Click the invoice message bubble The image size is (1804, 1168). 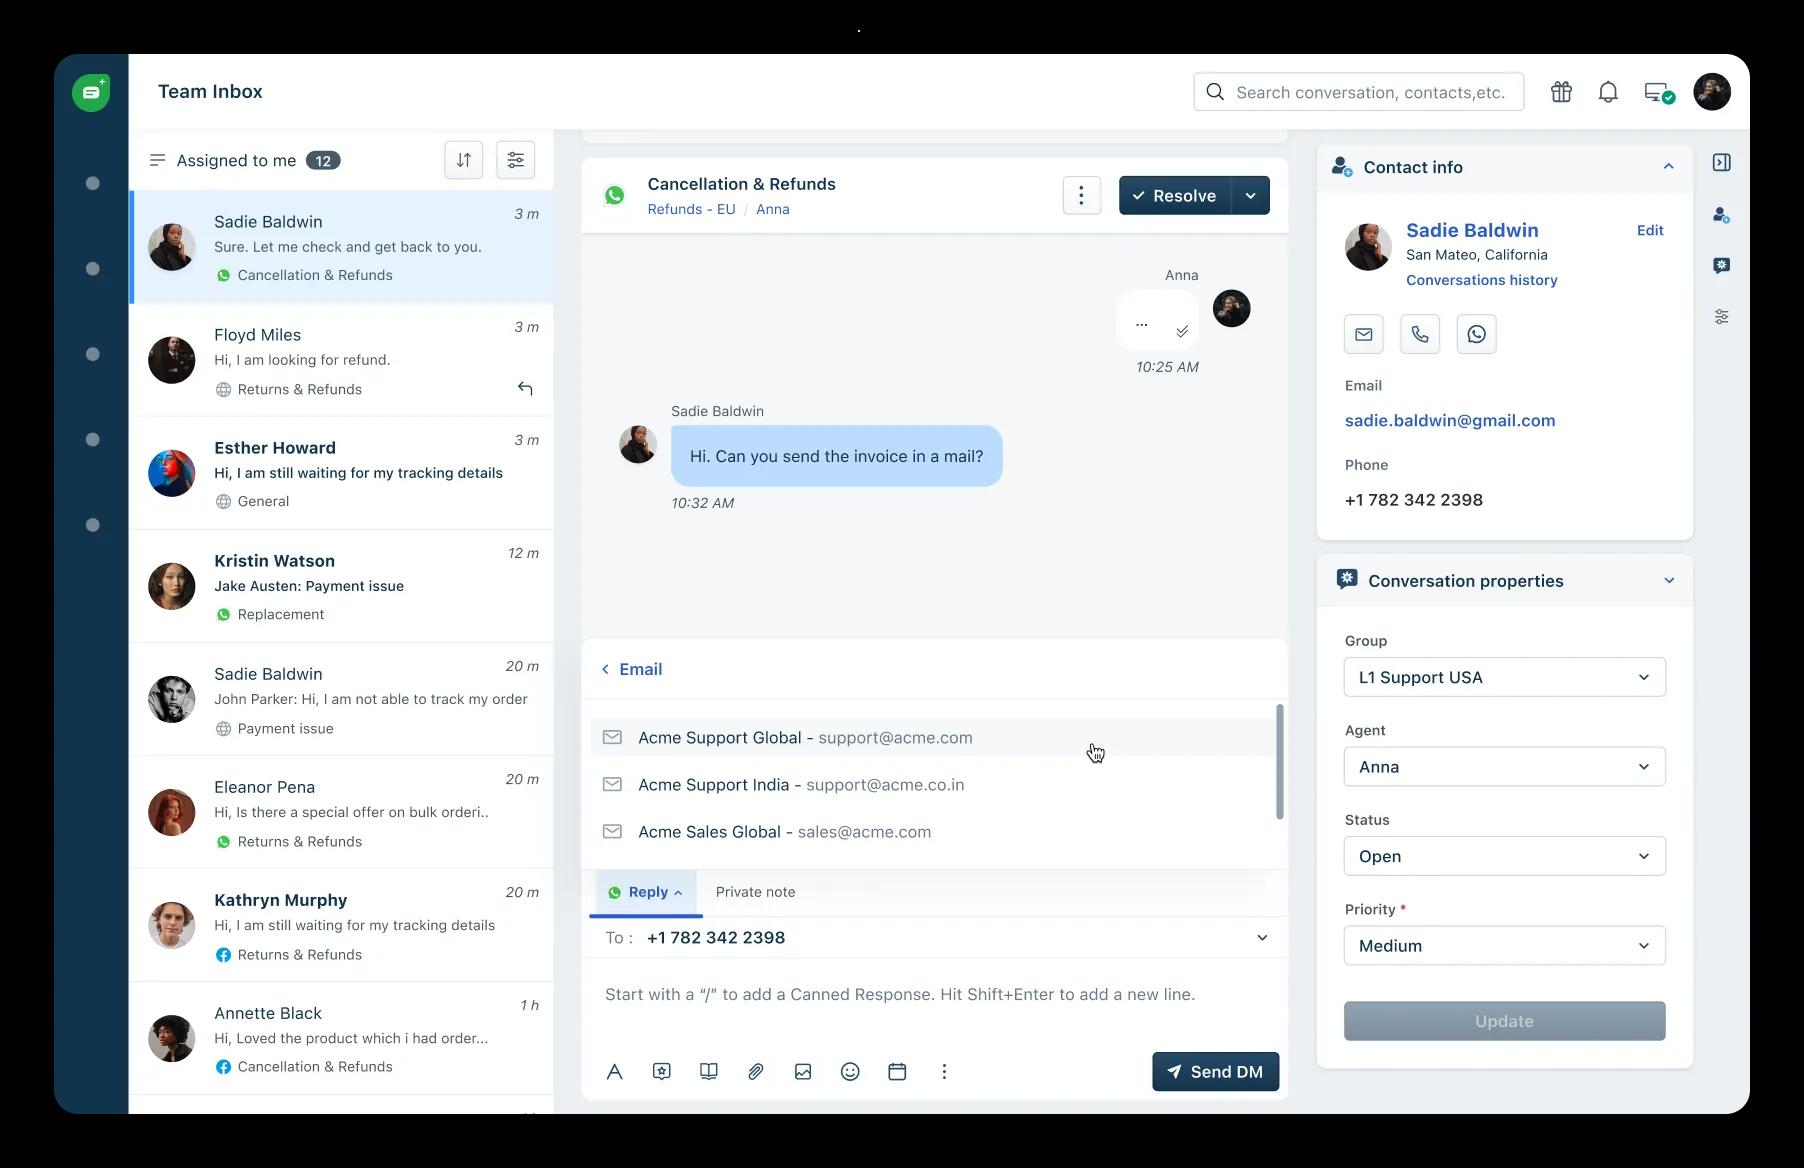[x=836, y=456]
